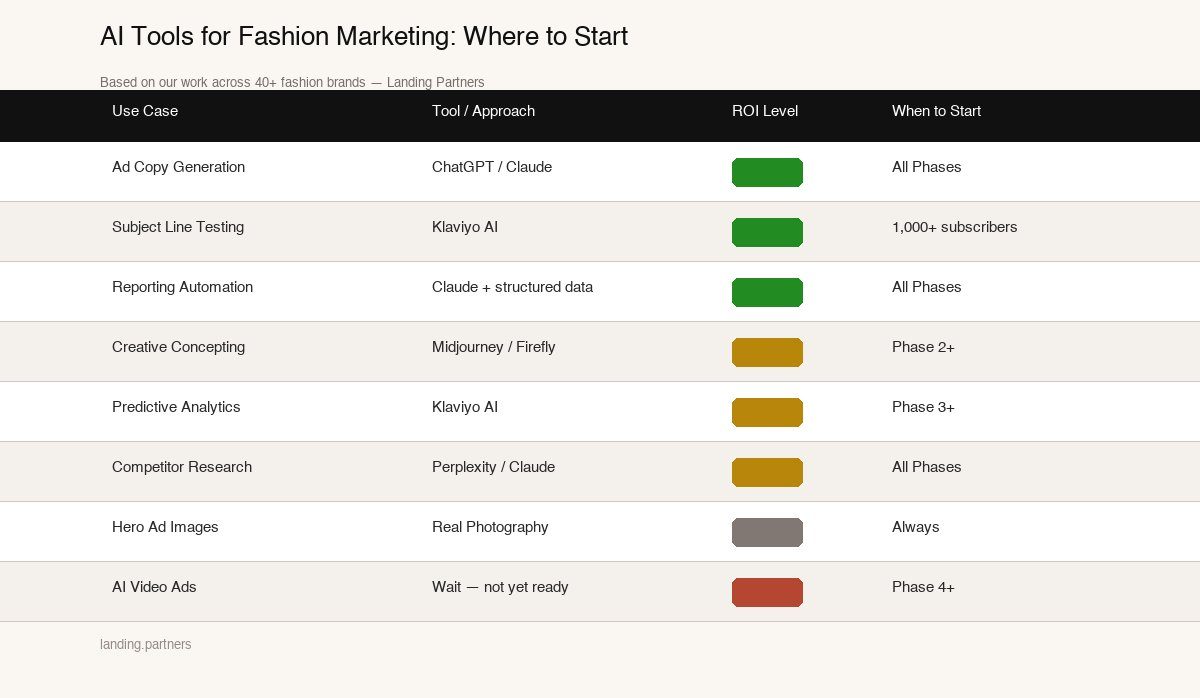Screen dimensions: 1200x698
Task: Click the Midjourney / Firefly cell
Action: point(494,347)
